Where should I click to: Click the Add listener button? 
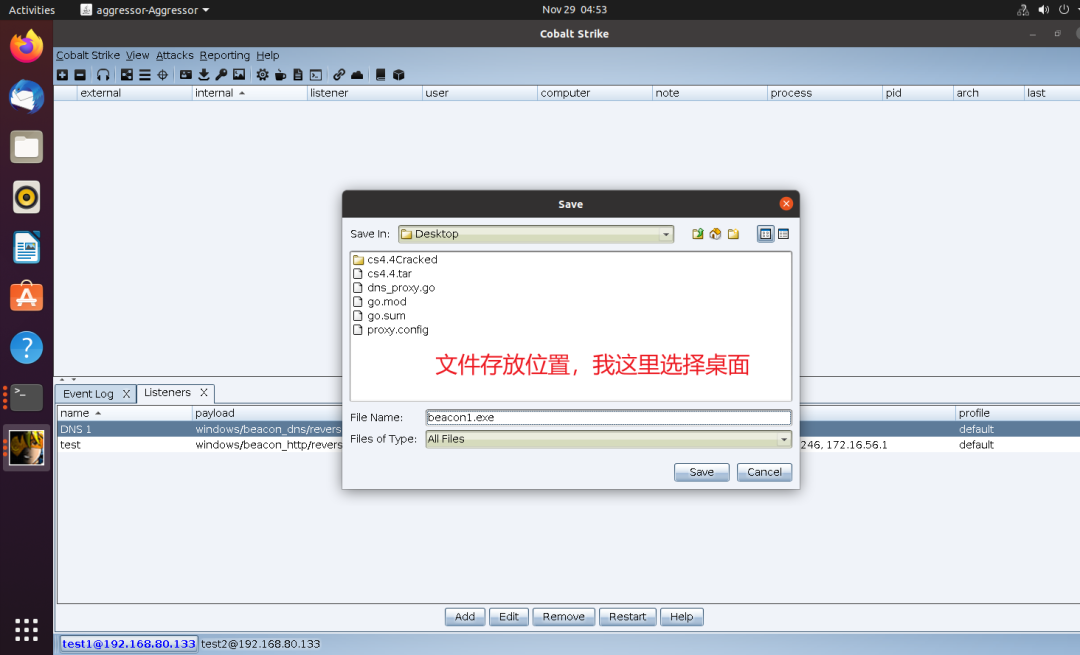pyautogui.click(x=465, y=617)
